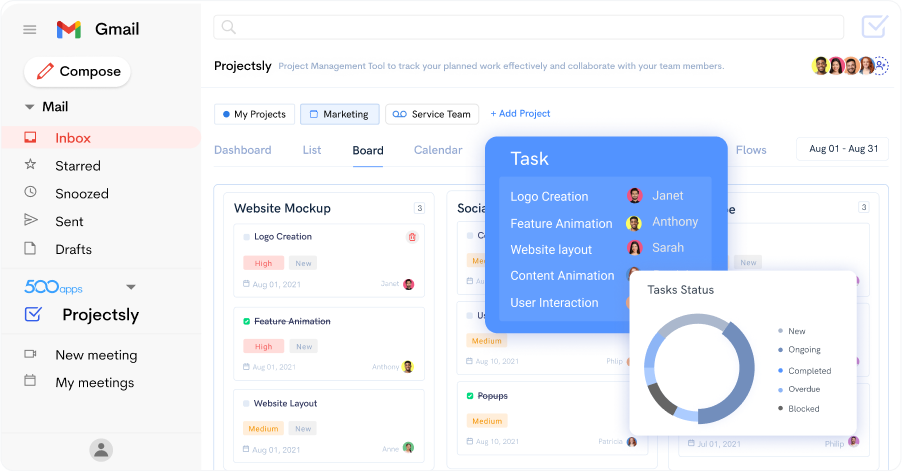Start a New meeting
The width and height of the screenshot is (902, 472).
96,355
